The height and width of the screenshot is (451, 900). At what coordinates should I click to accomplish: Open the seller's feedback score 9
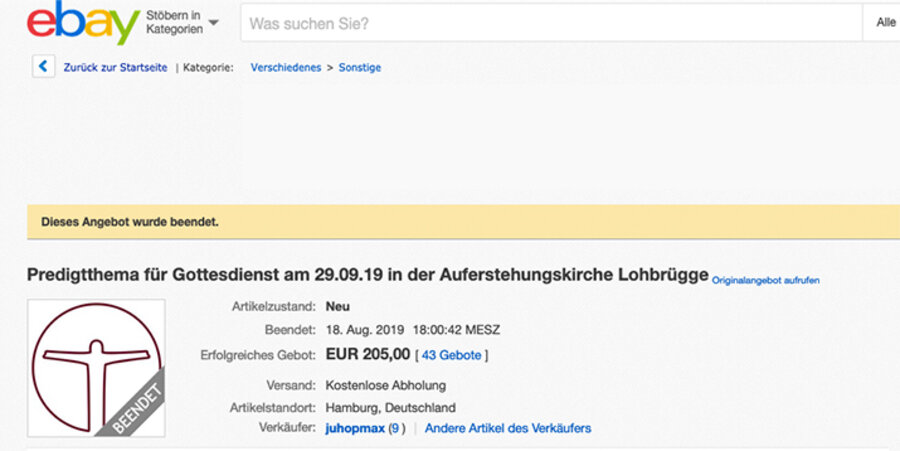click(x=395, y=428)
